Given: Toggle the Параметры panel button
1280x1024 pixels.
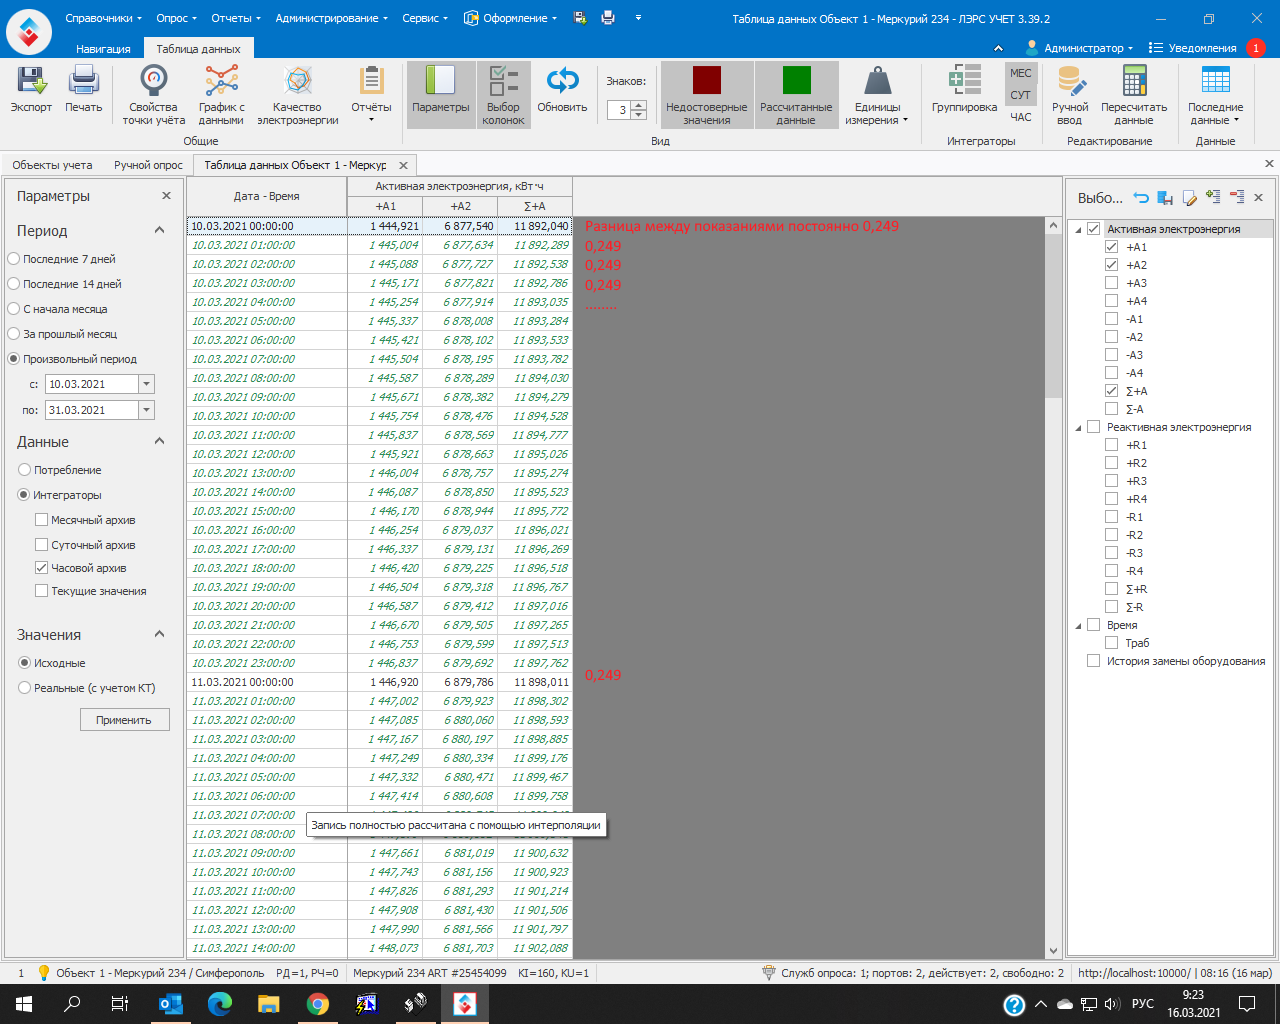Looking at the screenshot, I should pyautogui.click(x=440, y=94).
